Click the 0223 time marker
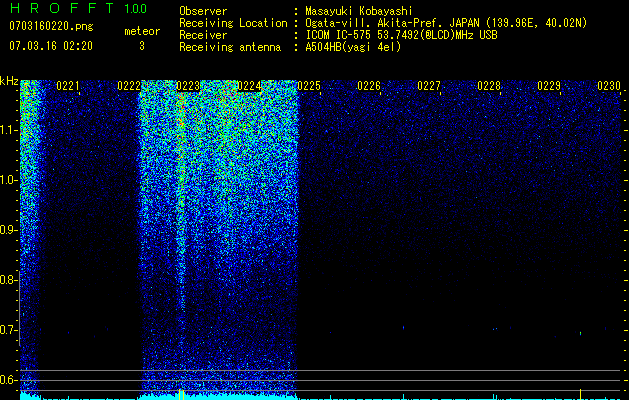The image size is (629, 400). (188, 86)
